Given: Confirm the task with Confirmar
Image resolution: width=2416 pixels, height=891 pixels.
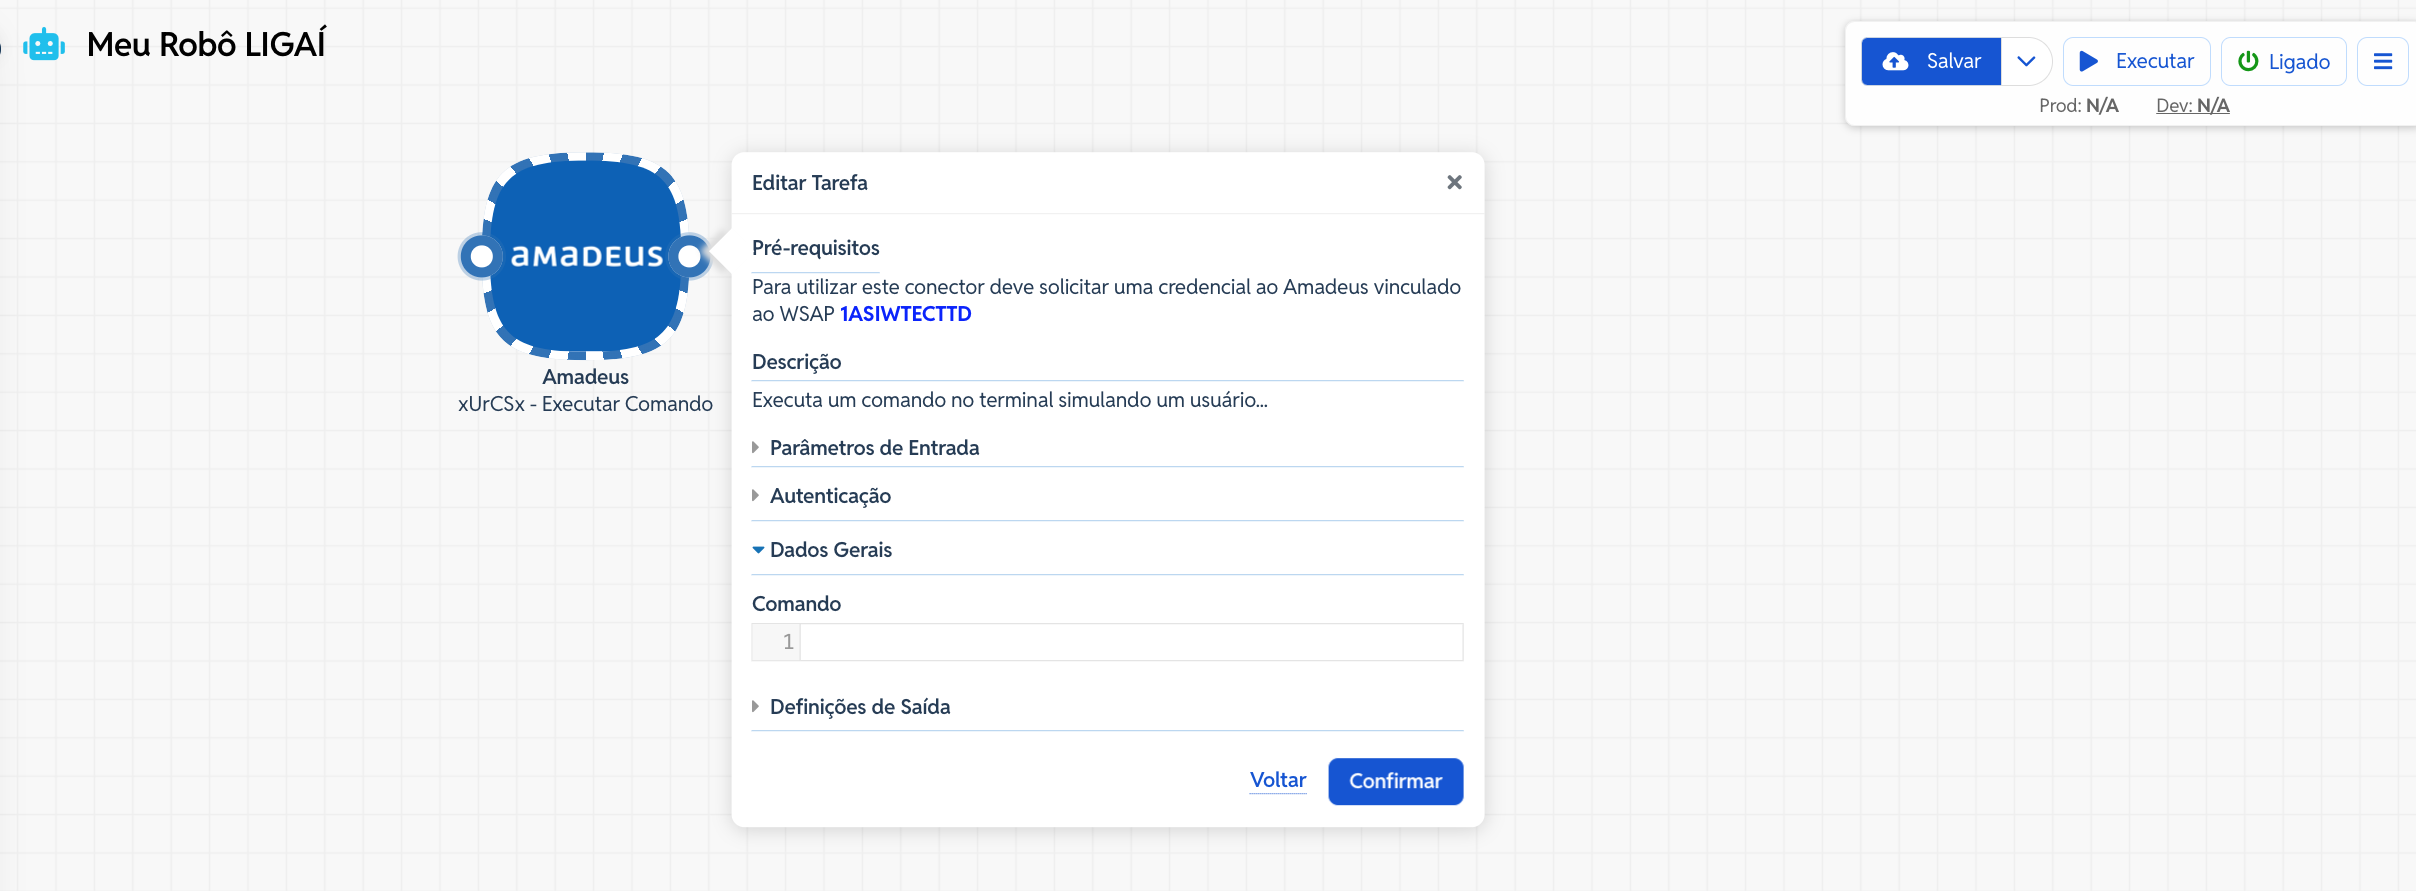Looking at the screenshot, I should pyautogui.click(x=1395, y=781).
